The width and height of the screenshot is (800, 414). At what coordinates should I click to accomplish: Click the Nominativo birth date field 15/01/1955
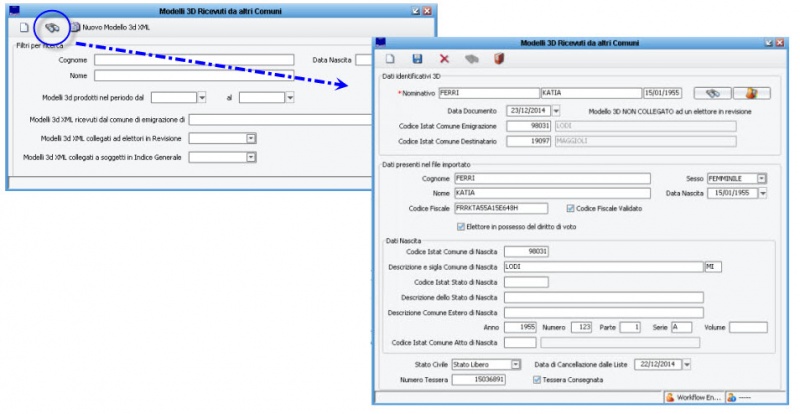coord(662,93)
